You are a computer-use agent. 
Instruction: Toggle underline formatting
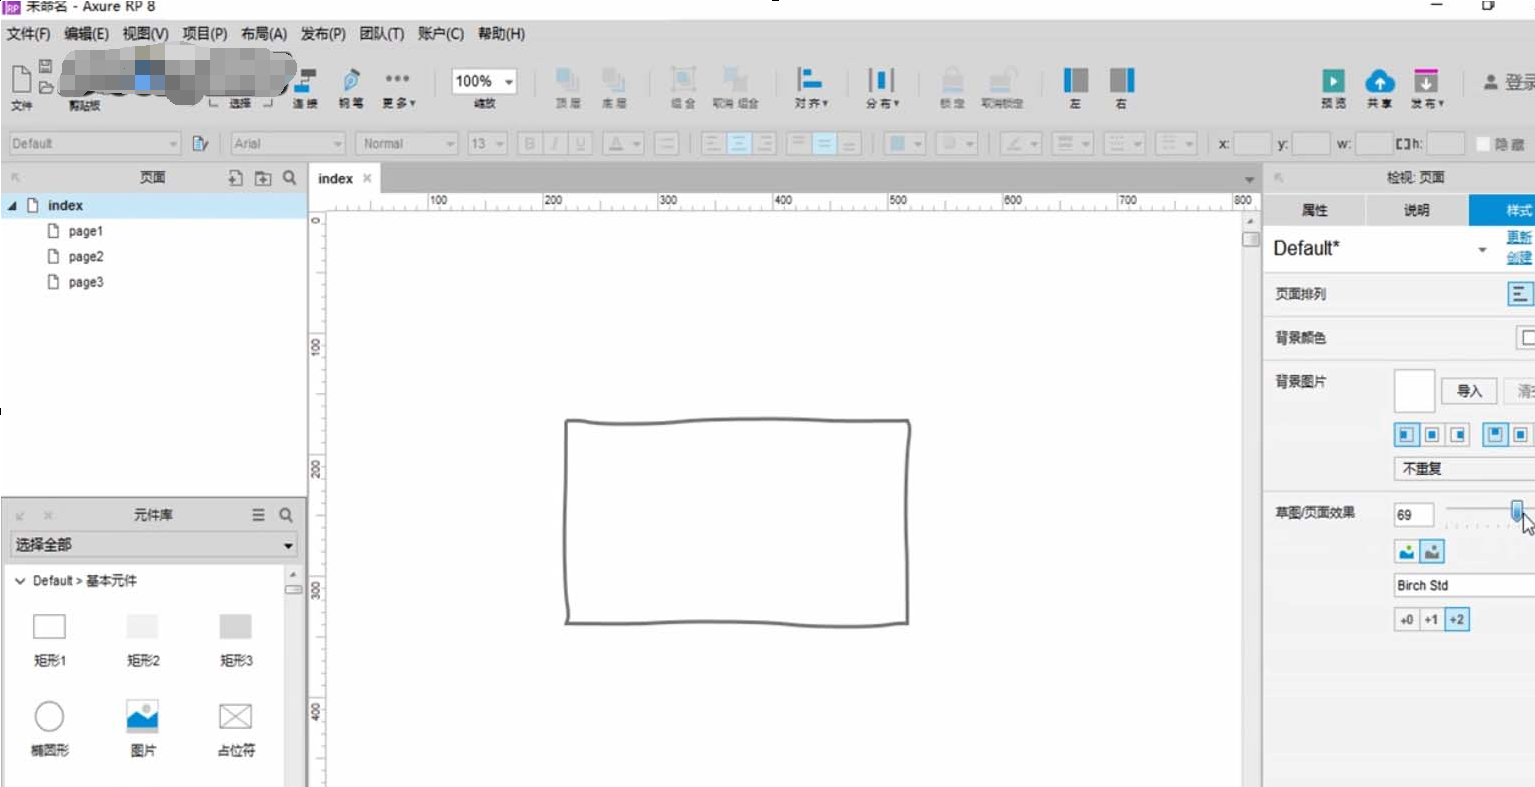click(x=580, y=144)
